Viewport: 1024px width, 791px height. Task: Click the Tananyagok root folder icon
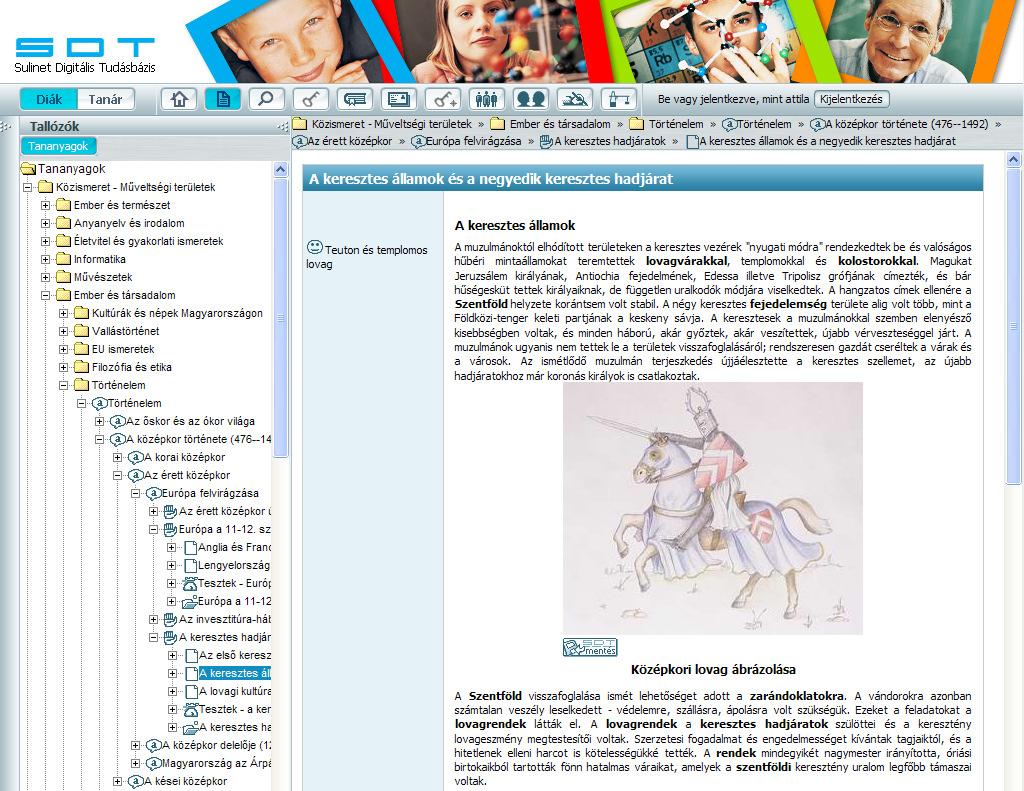(28, 169)
